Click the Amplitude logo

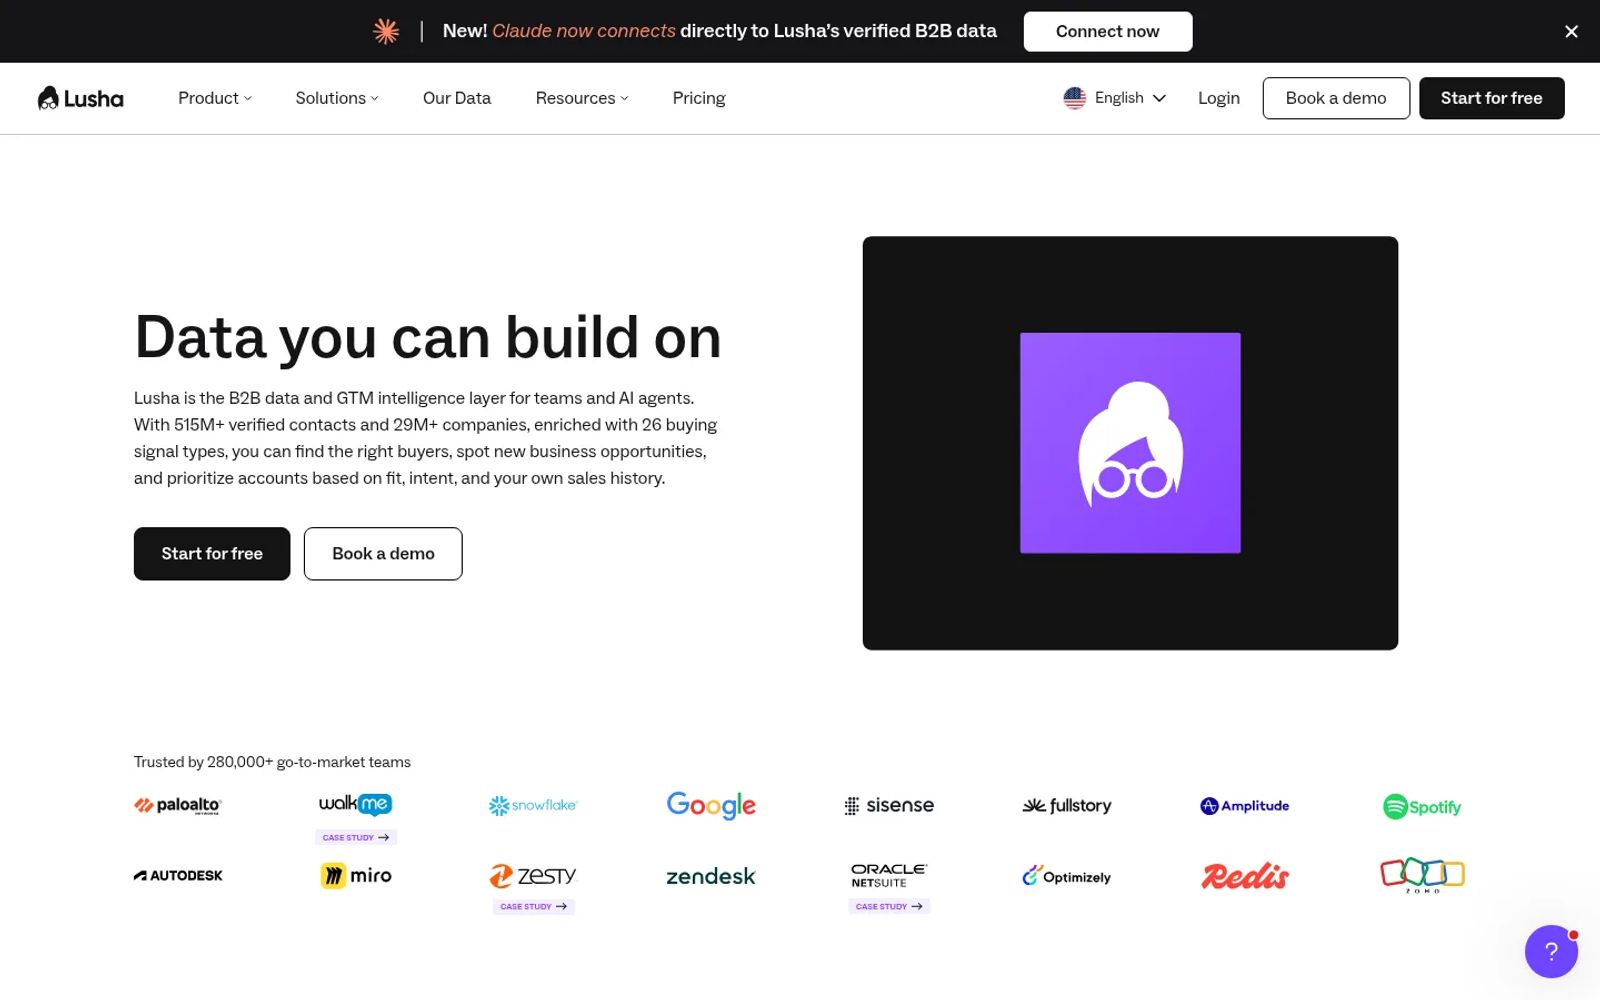[1245, 805]
